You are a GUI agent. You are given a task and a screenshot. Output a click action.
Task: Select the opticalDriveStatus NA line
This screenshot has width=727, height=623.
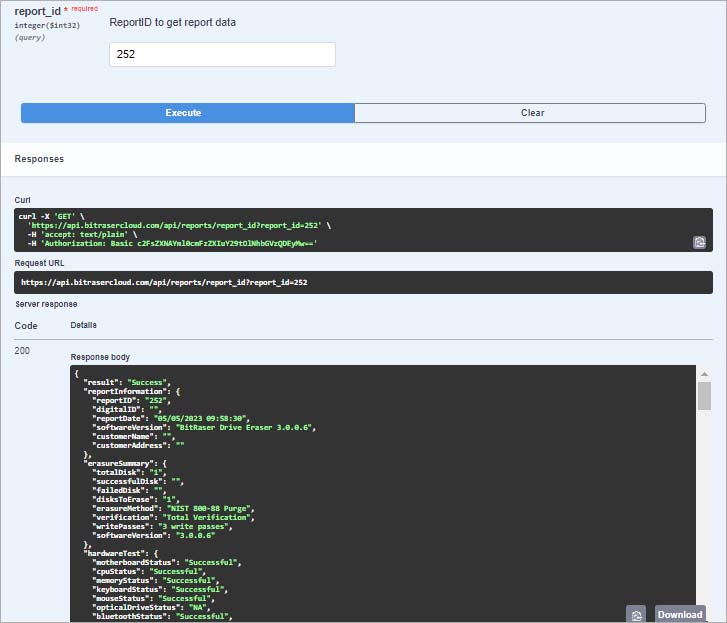[152, 607]
